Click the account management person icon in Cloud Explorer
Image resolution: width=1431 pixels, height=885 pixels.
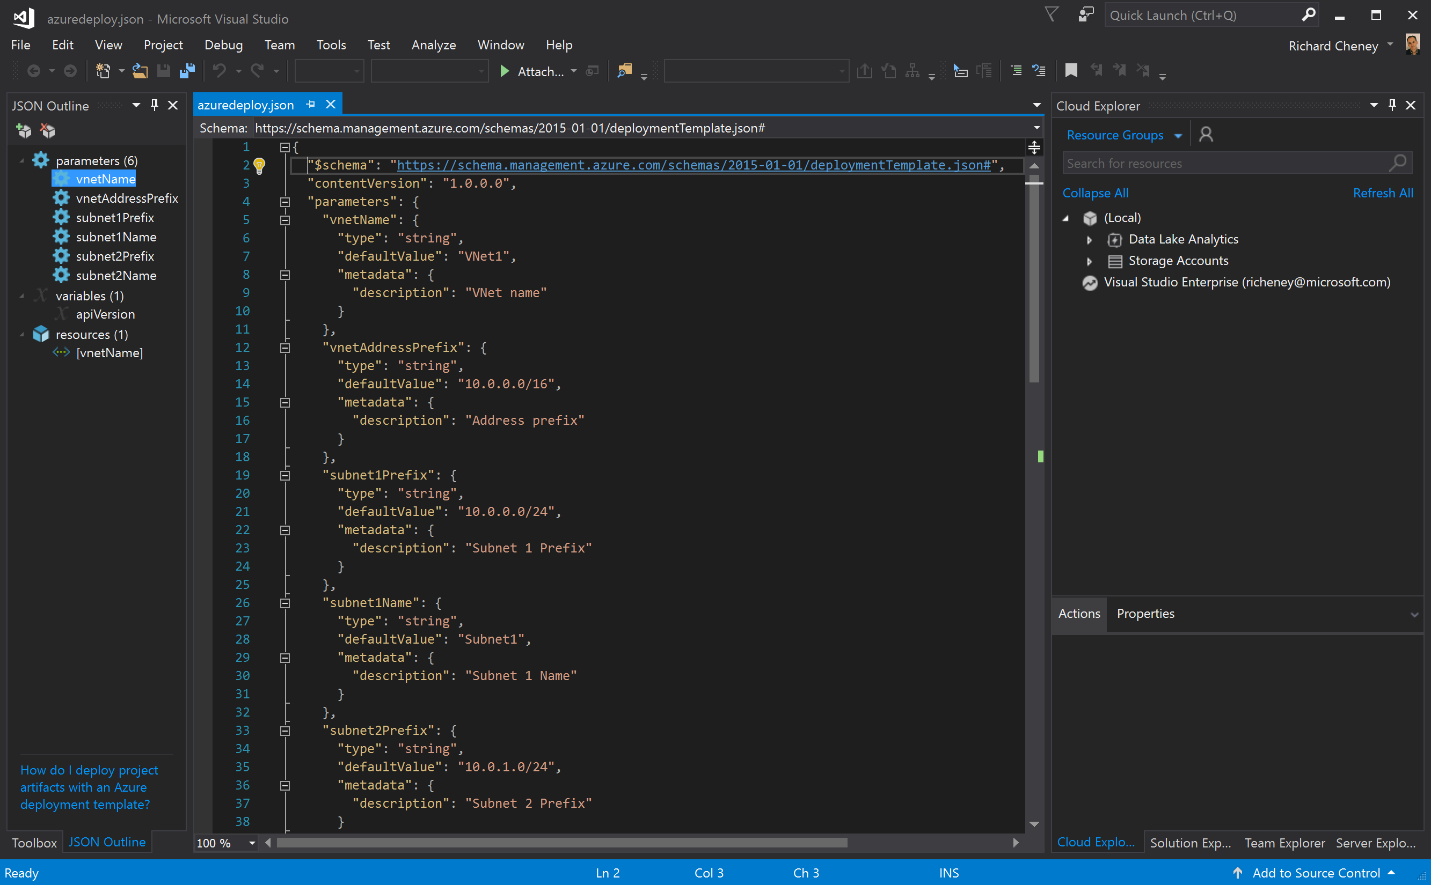pos(1206,134)
